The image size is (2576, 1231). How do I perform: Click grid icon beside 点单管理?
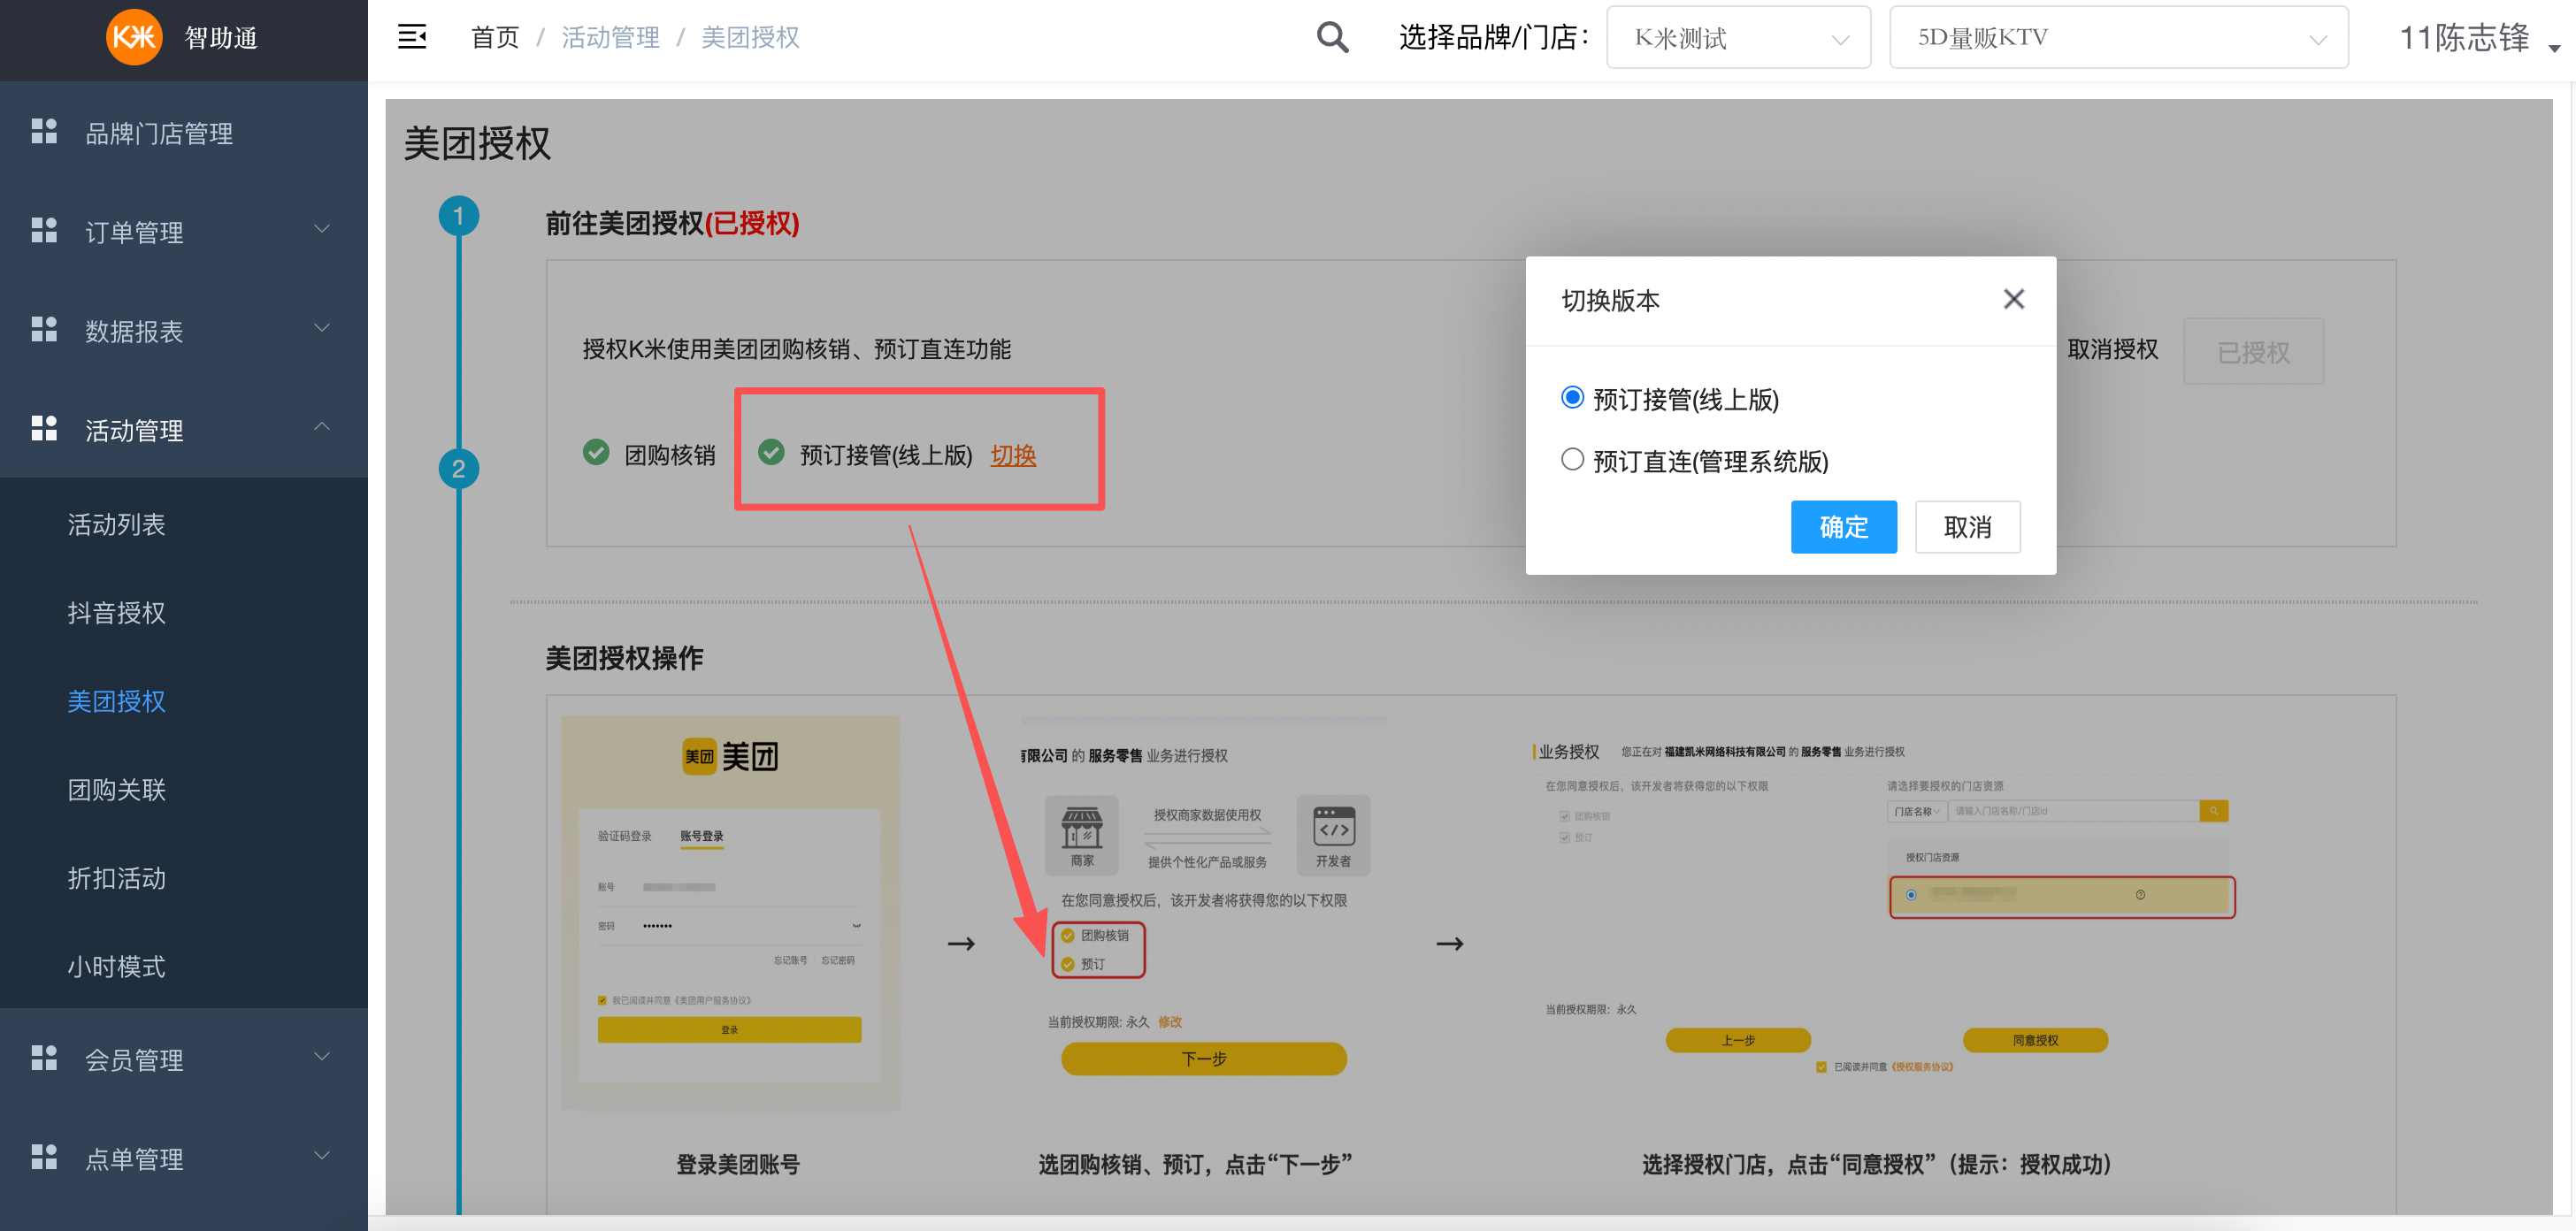[44, 1157]
